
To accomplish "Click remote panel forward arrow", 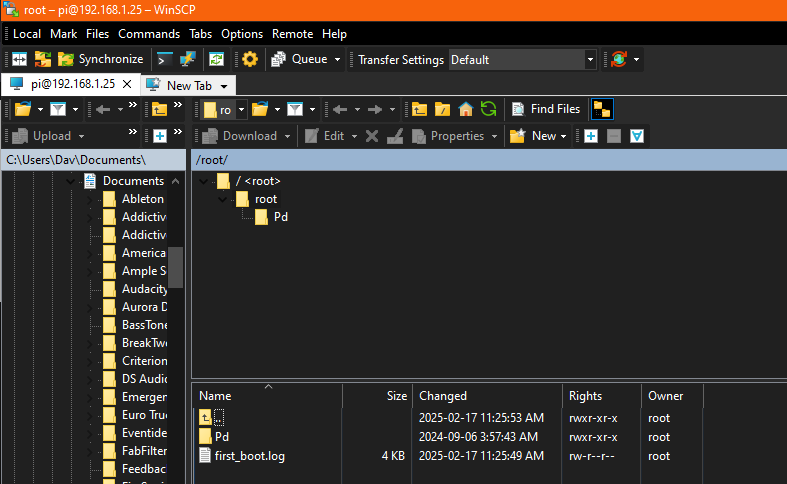I will (x=375, y=109).
